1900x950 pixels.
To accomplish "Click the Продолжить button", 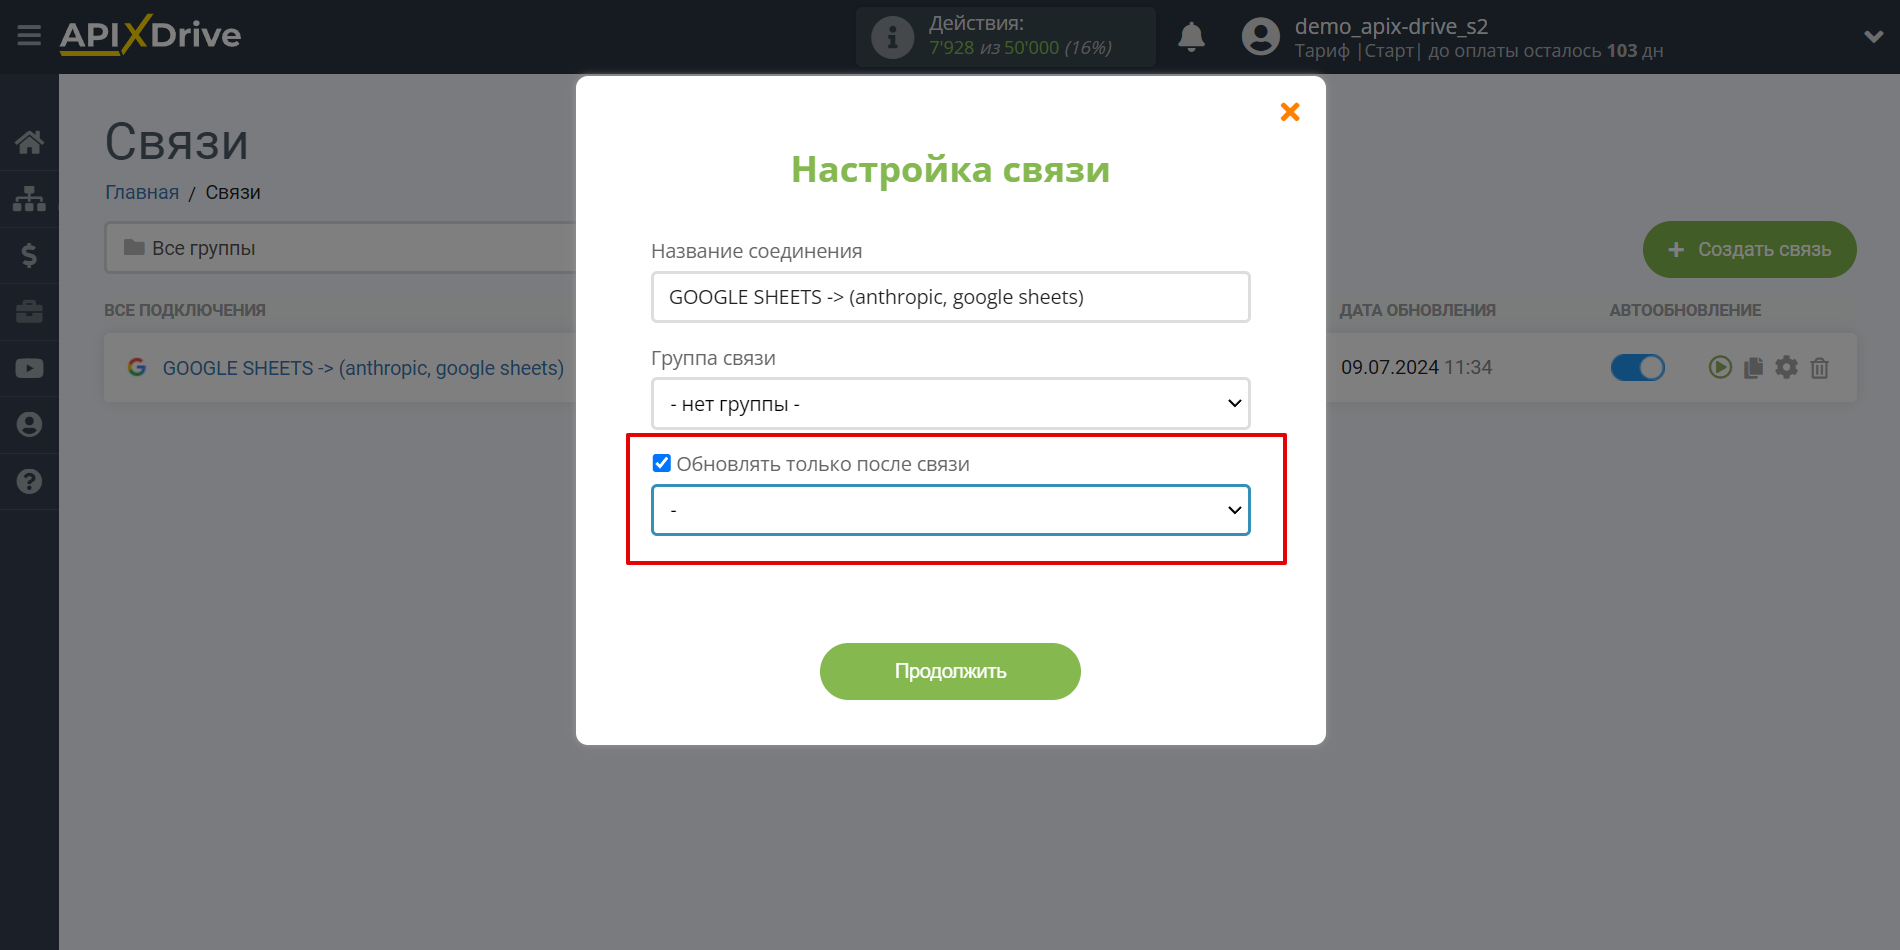I will click(x=950, y=671).
